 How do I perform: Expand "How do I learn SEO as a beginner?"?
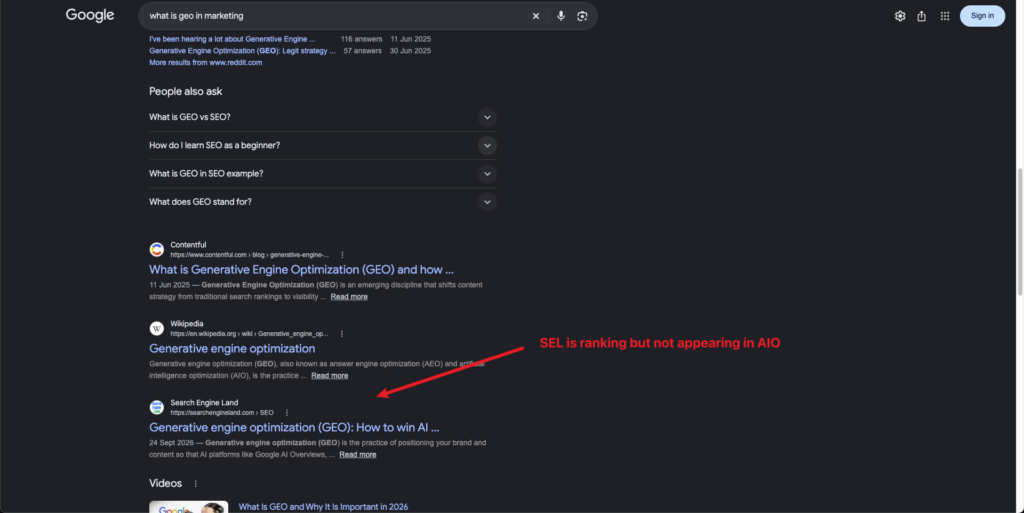(323, 146)
